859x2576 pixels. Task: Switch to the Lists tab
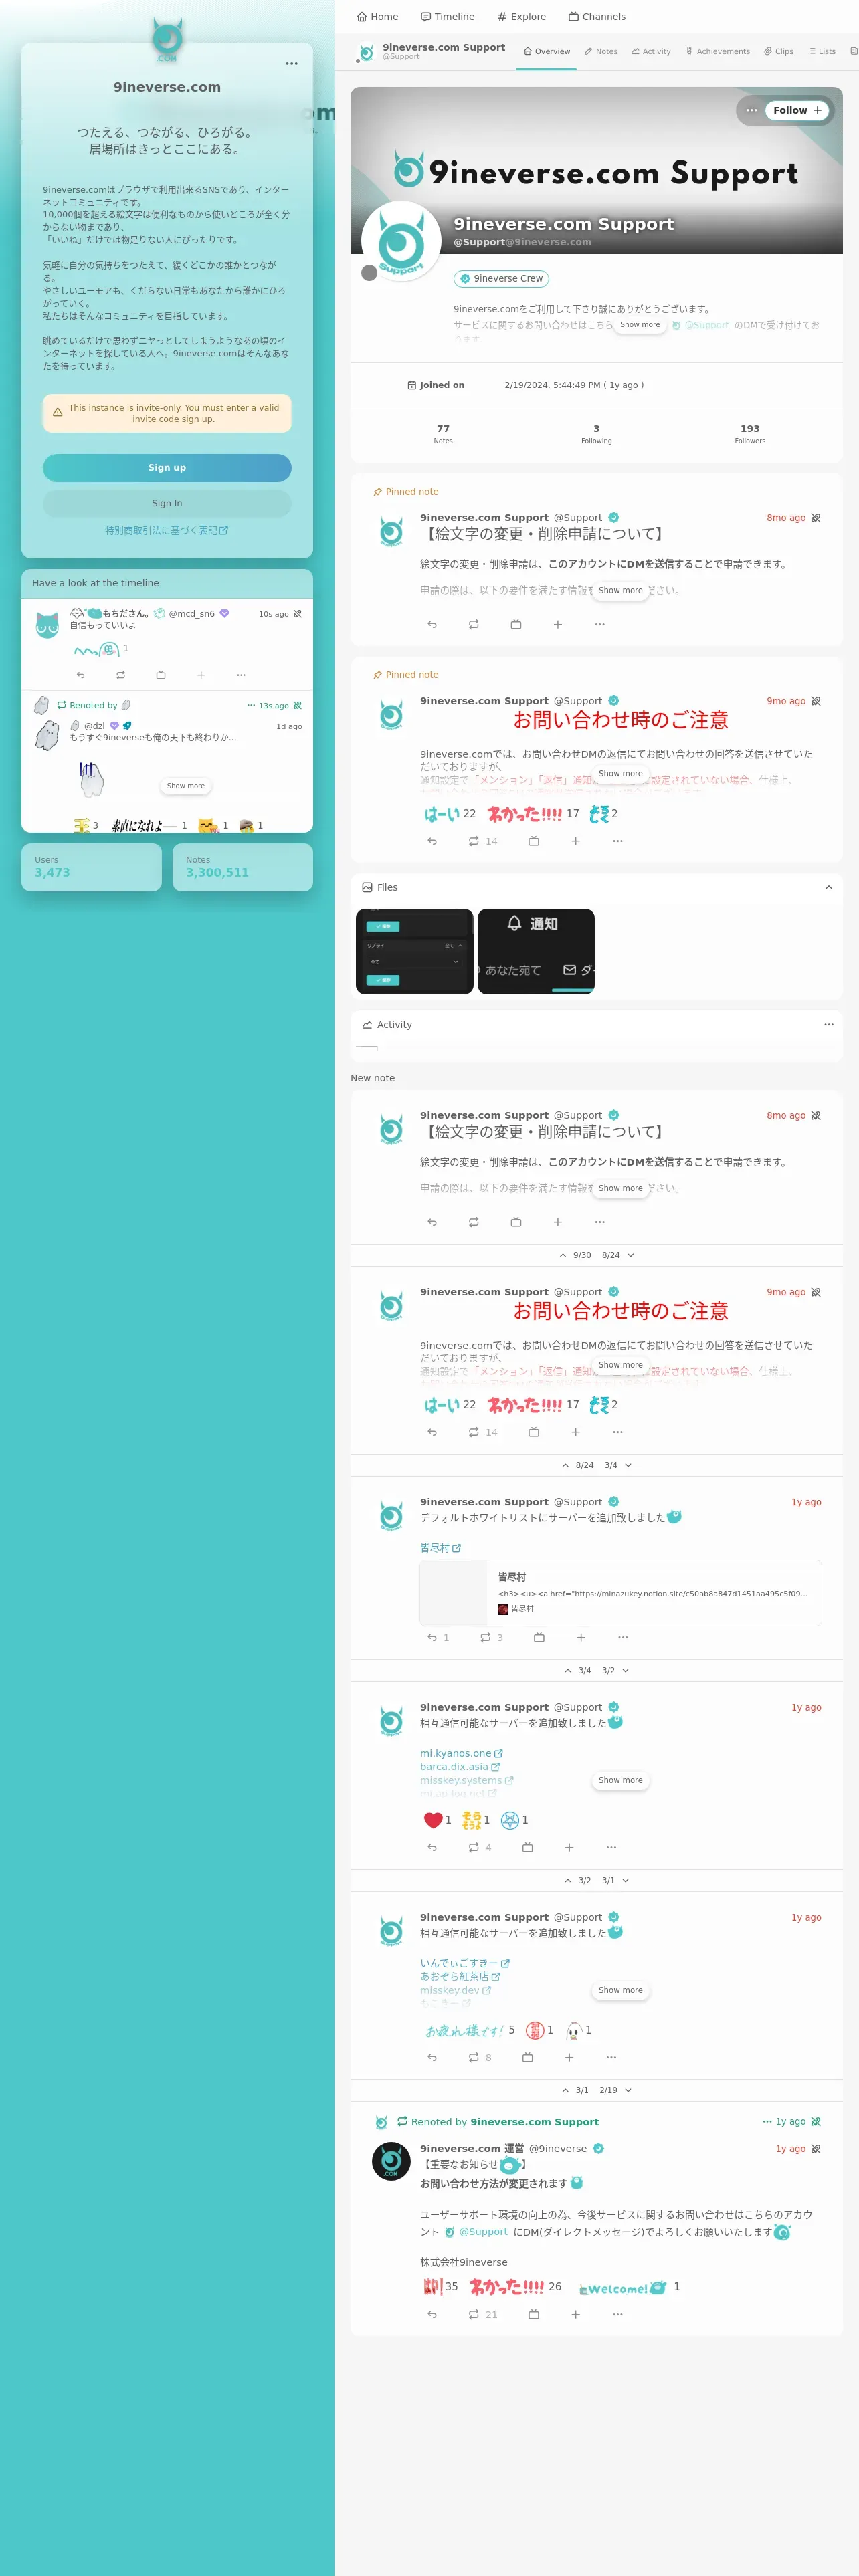click(x=822, y=52)
